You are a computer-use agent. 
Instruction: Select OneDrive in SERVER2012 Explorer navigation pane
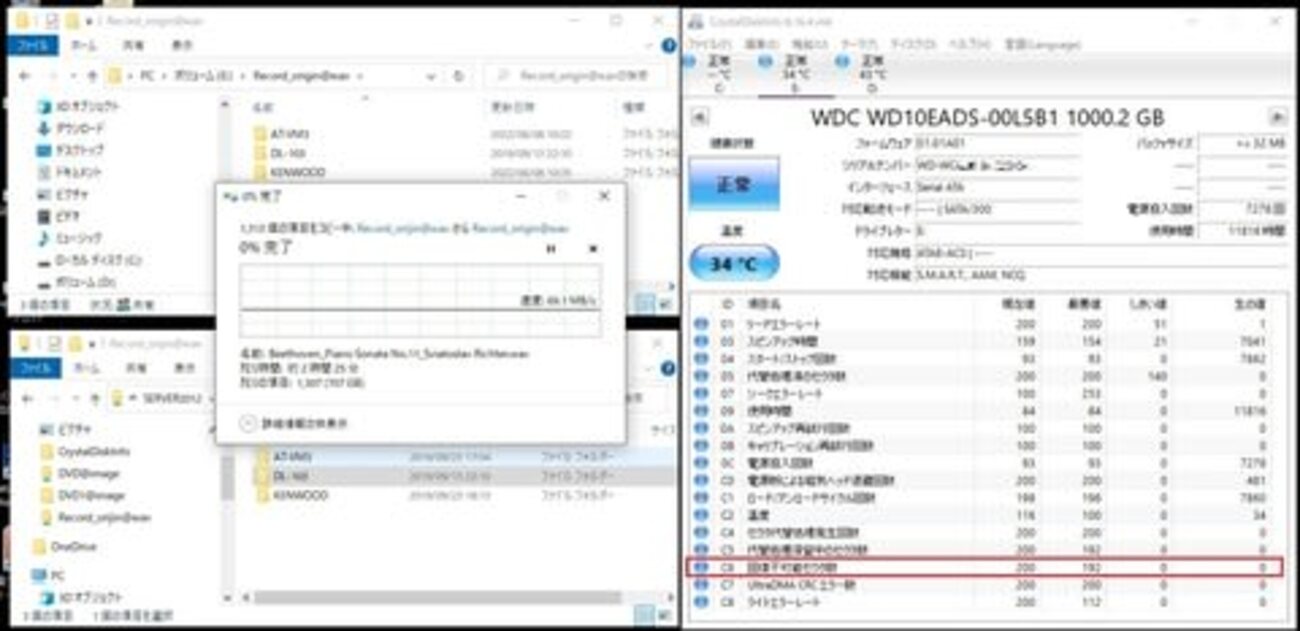click(63, 546)
